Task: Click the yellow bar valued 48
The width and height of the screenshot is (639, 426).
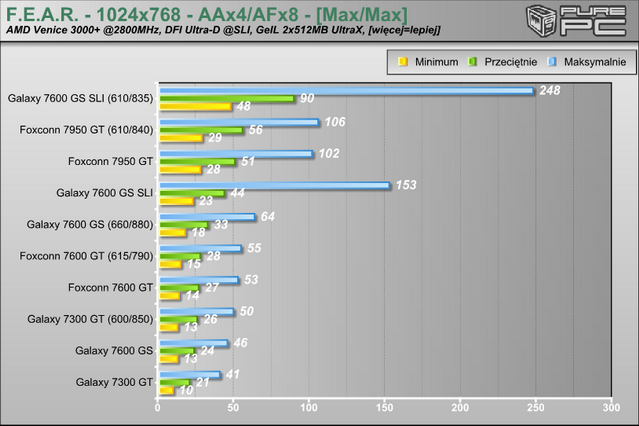Action: click(x=196, y=106)
